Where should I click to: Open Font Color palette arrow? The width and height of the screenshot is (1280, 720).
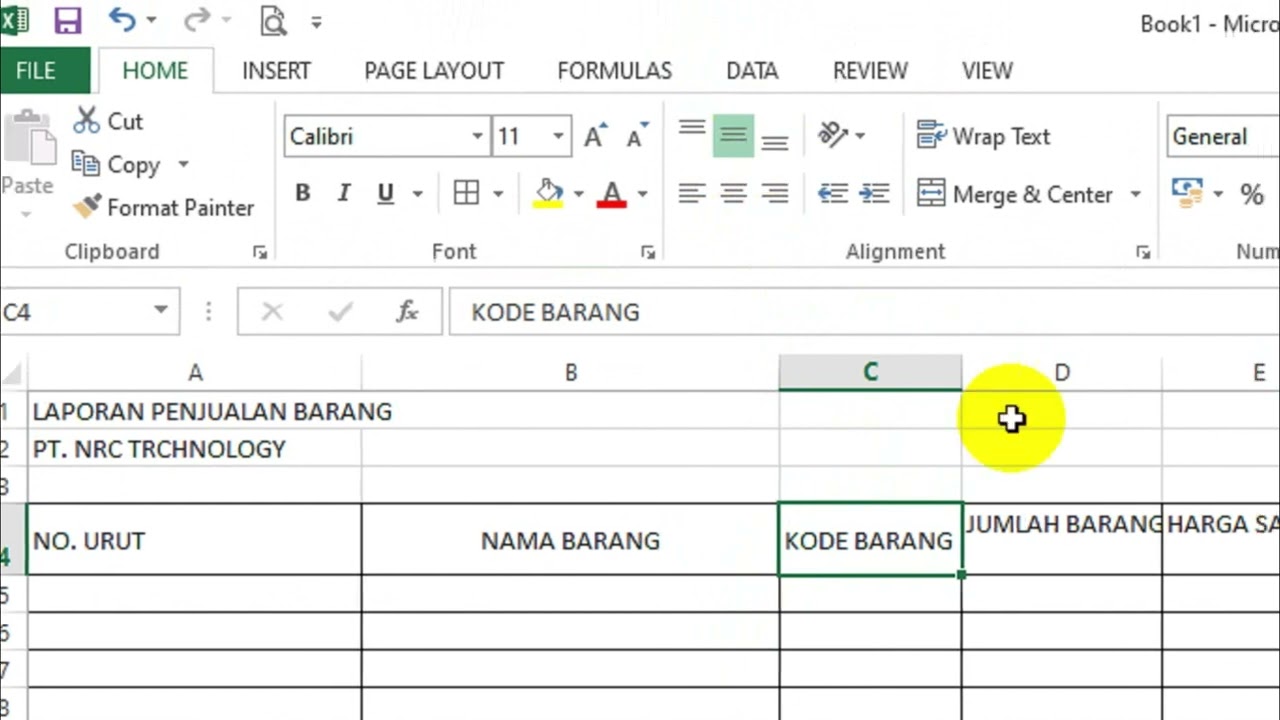642,194
